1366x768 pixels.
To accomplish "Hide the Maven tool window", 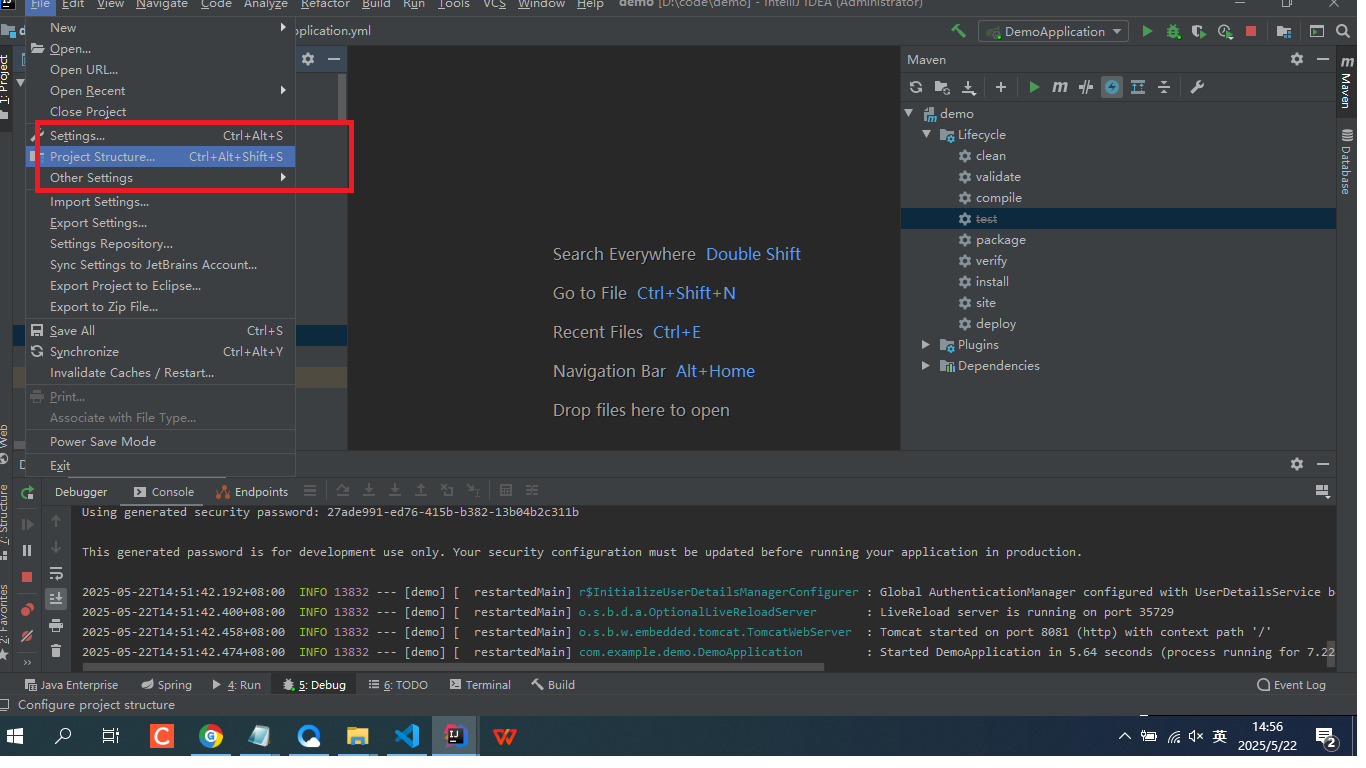I will (x=1323, y=59).
